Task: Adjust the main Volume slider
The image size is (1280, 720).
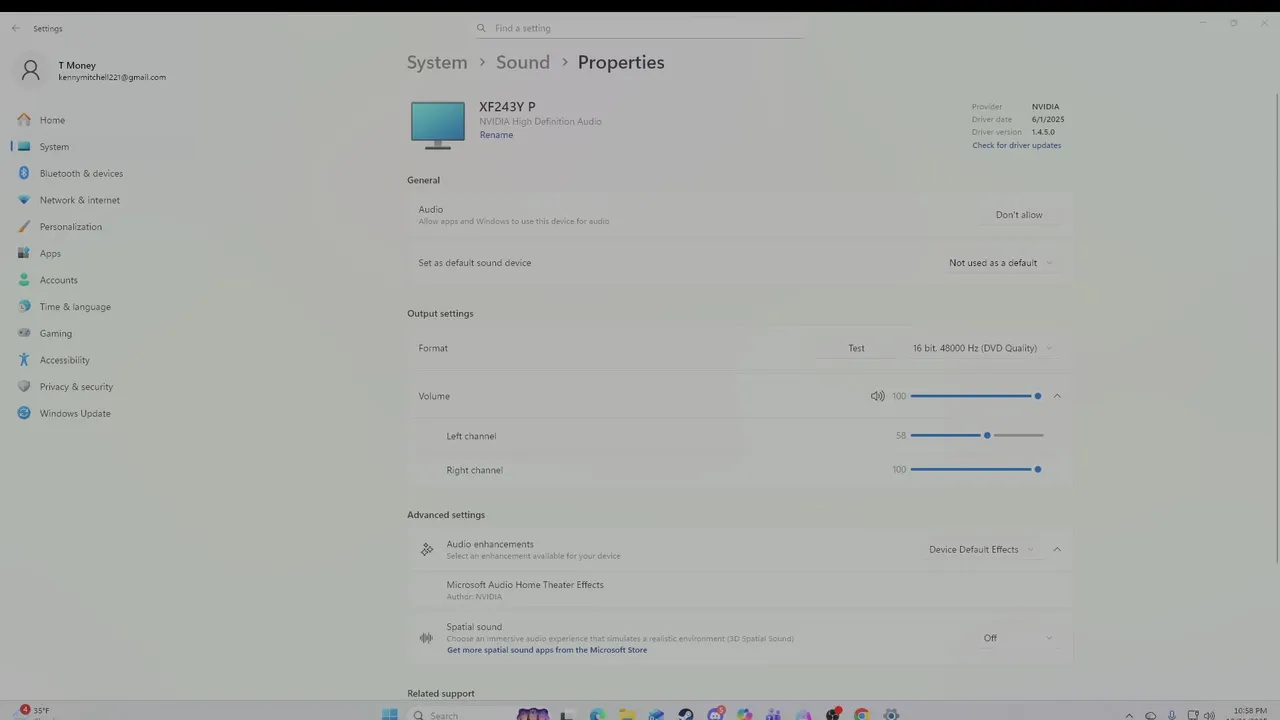Action: pos(977,396)
